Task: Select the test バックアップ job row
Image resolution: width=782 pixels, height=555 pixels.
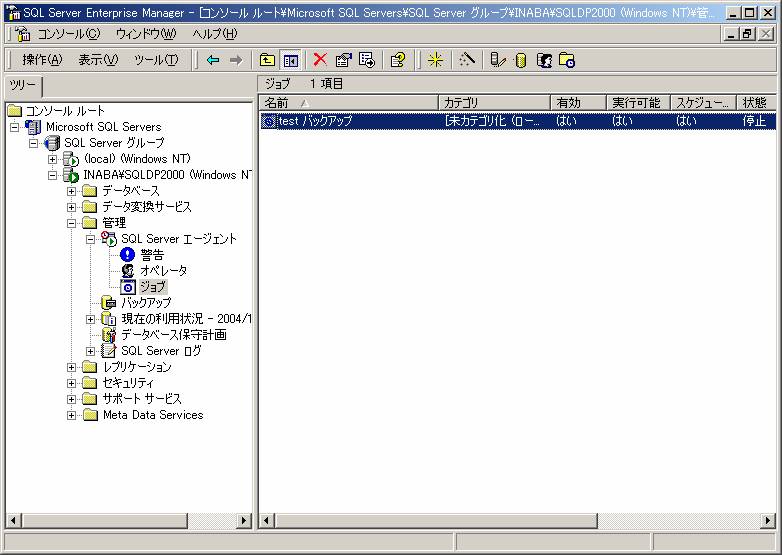Action: [x=518, y=121]
